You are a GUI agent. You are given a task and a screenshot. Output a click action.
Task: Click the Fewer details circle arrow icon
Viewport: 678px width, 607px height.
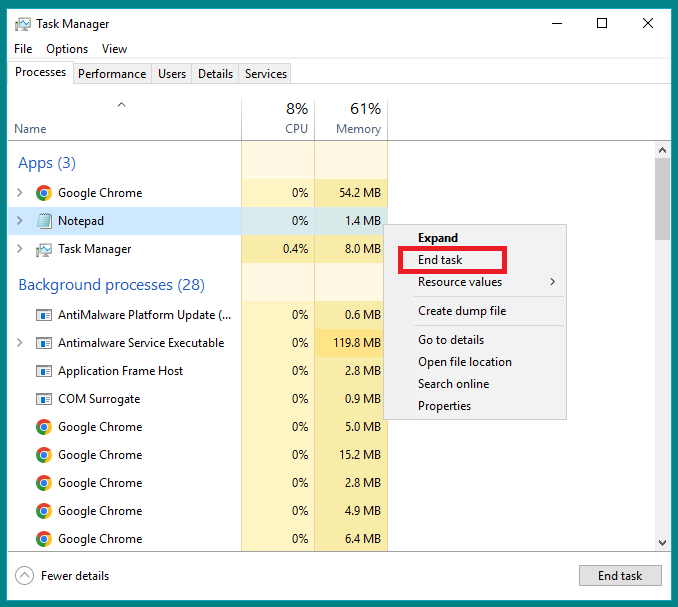[x=24, y=576]
